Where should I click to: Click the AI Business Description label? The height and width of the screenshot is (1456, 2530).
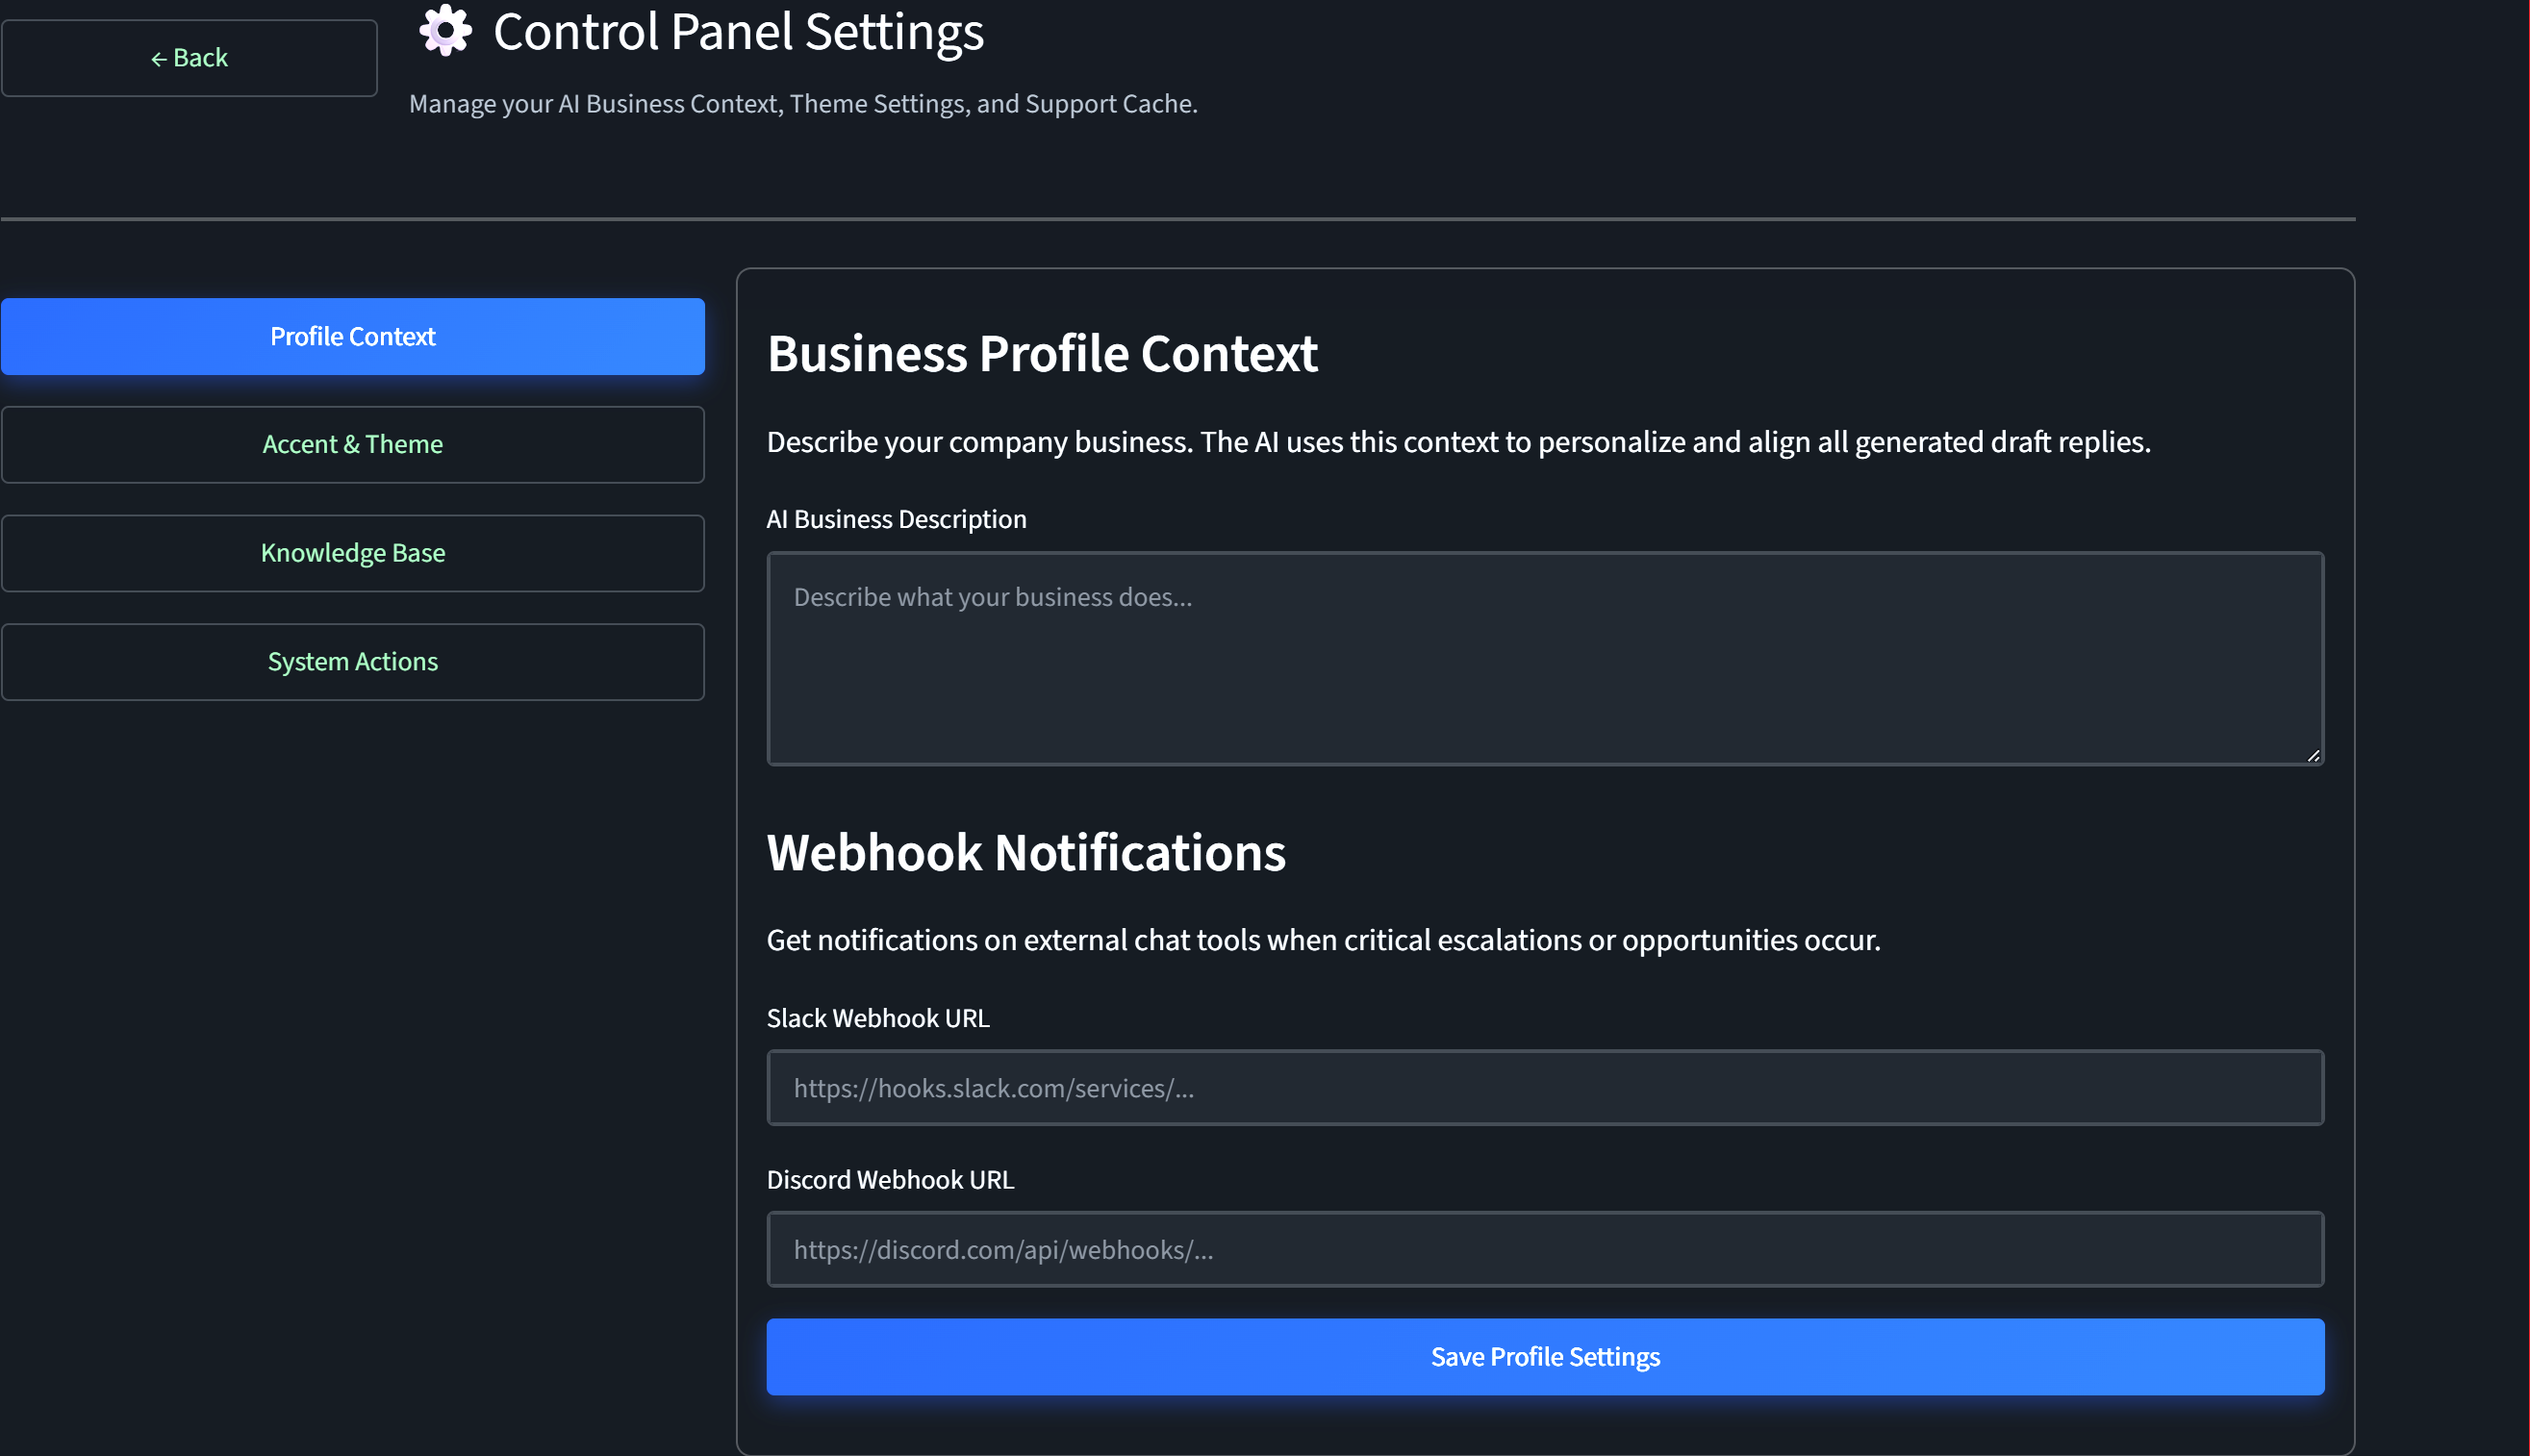tap(896, 519)
